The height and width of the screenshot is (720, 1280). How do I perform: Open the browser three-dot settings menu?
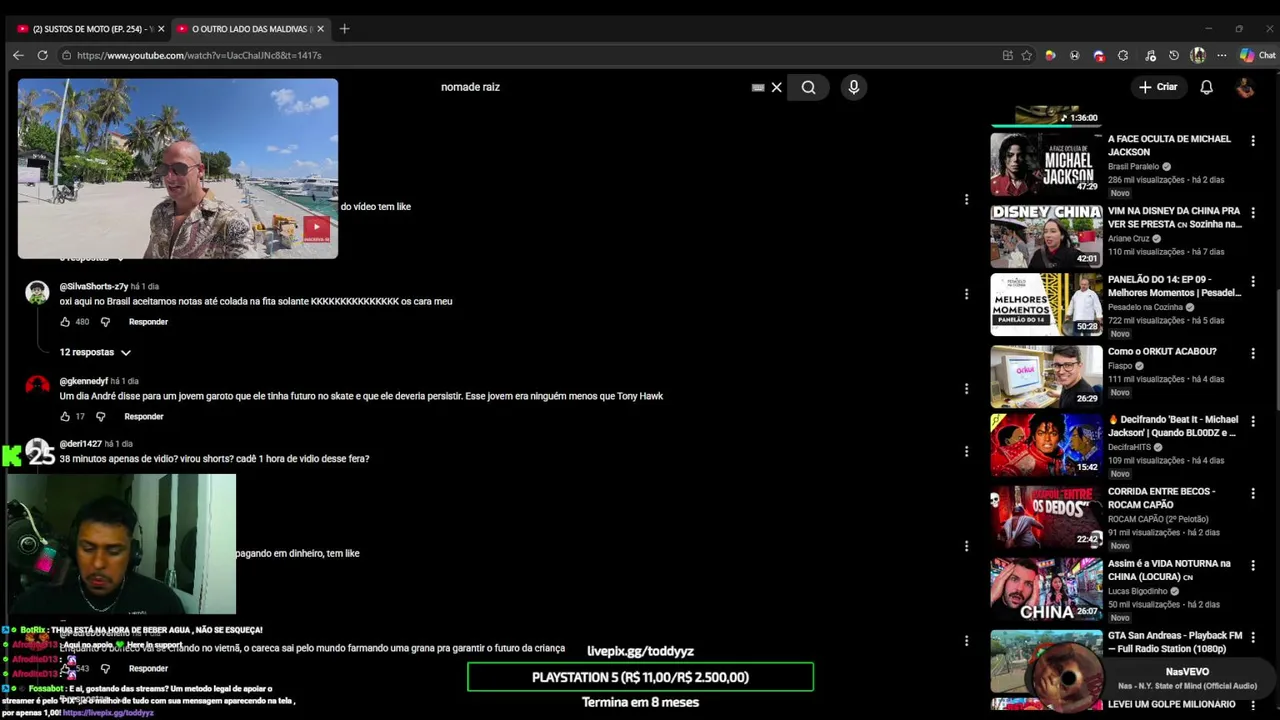(x=1222, y=55)
